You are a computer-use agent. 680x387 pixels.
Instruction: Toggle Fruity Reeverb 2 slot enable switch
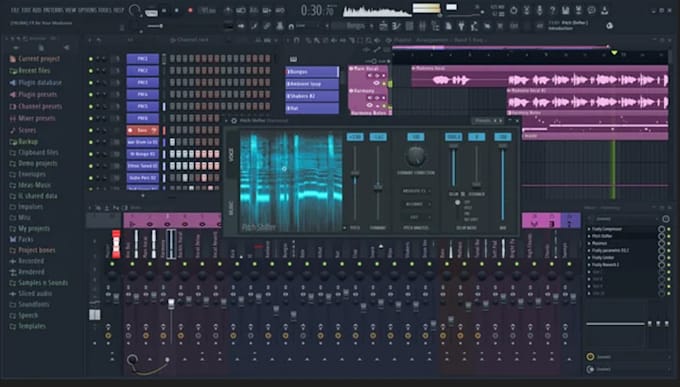pyautogui.click(x=669, y=265)
